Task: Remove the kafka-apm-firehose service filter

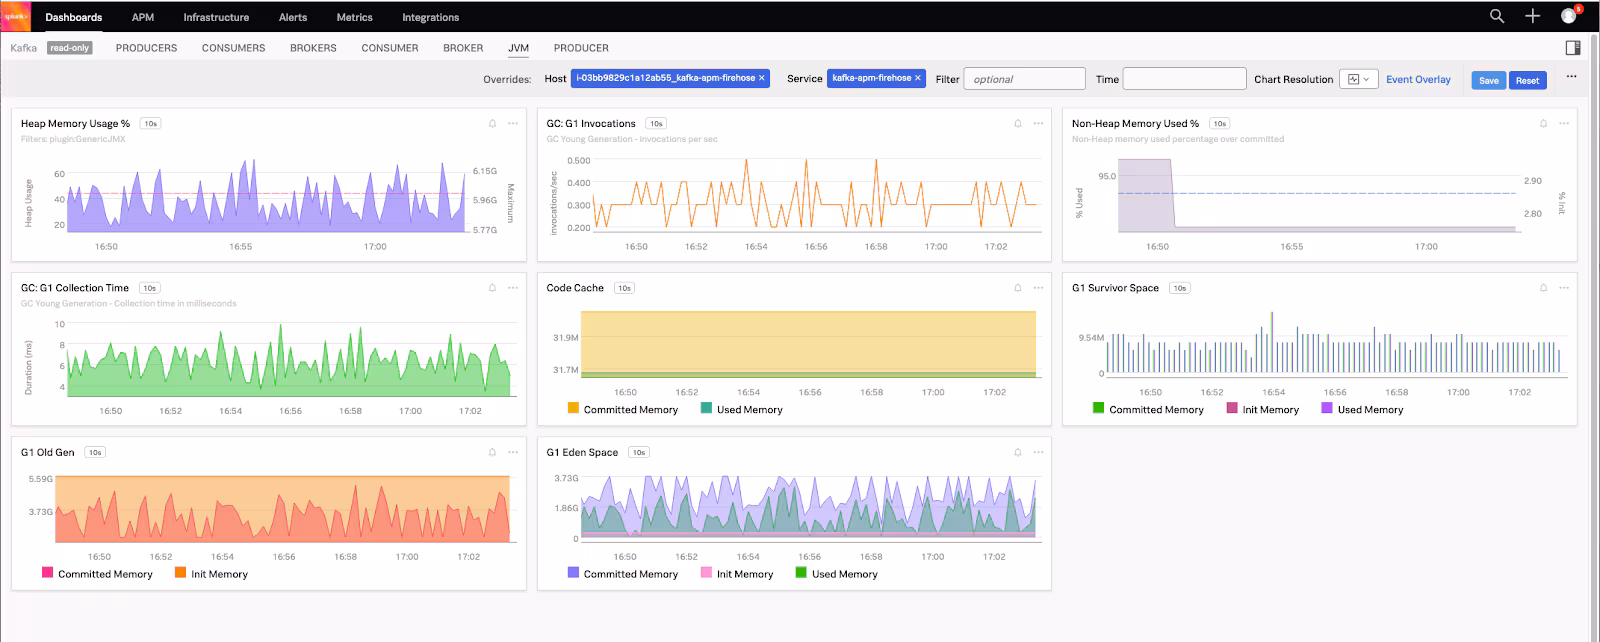Action: [x=918, y=78]
